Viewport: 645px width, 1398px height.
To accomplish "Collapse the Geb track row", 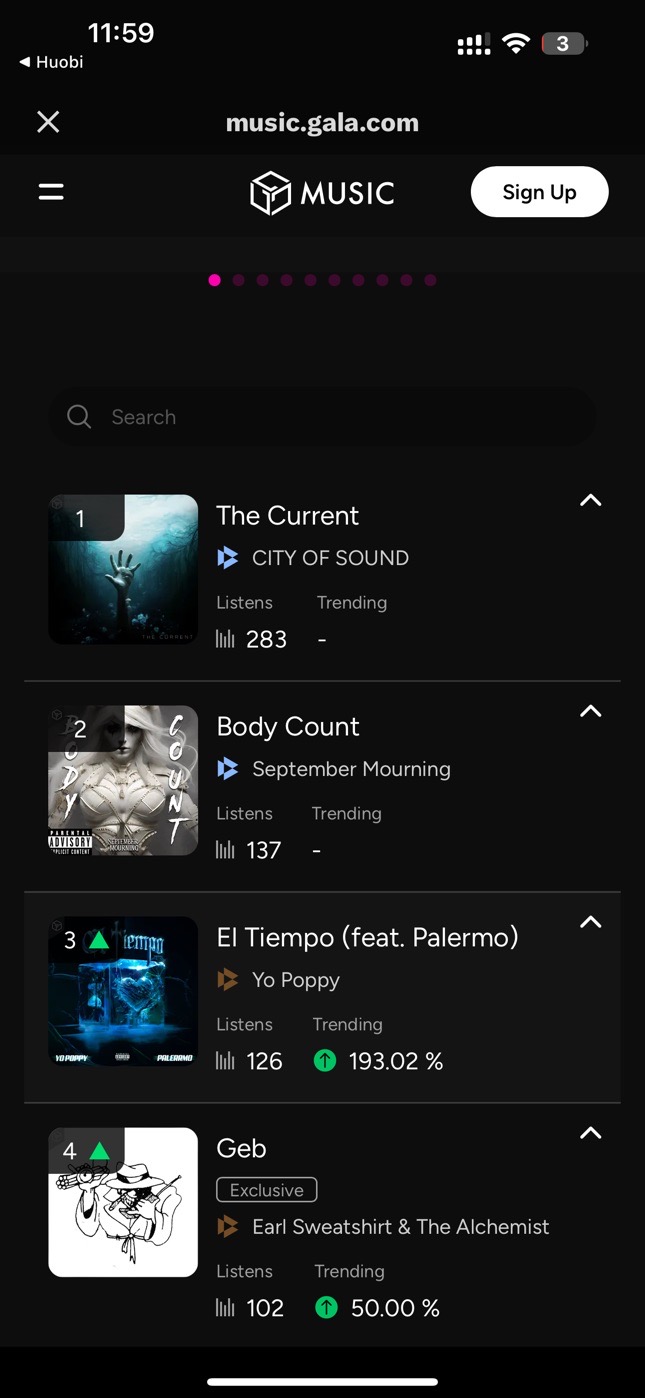I will click(591, 1133).
